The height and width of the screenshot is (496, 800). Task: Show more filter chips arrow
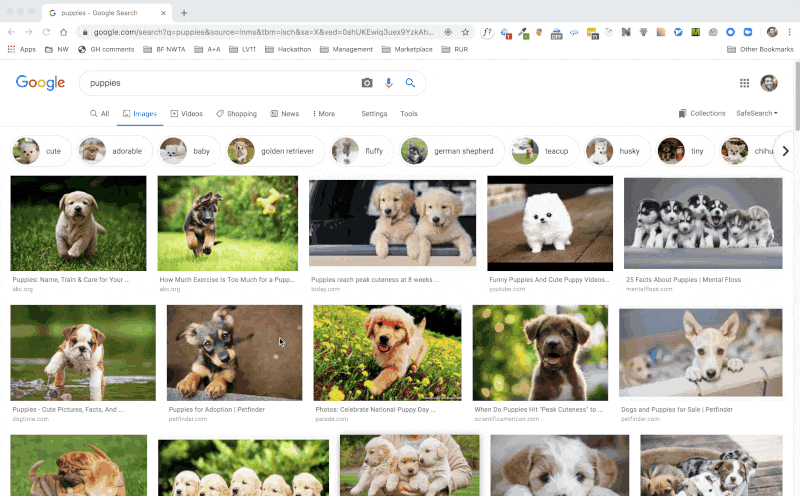(x=786, y=151)
